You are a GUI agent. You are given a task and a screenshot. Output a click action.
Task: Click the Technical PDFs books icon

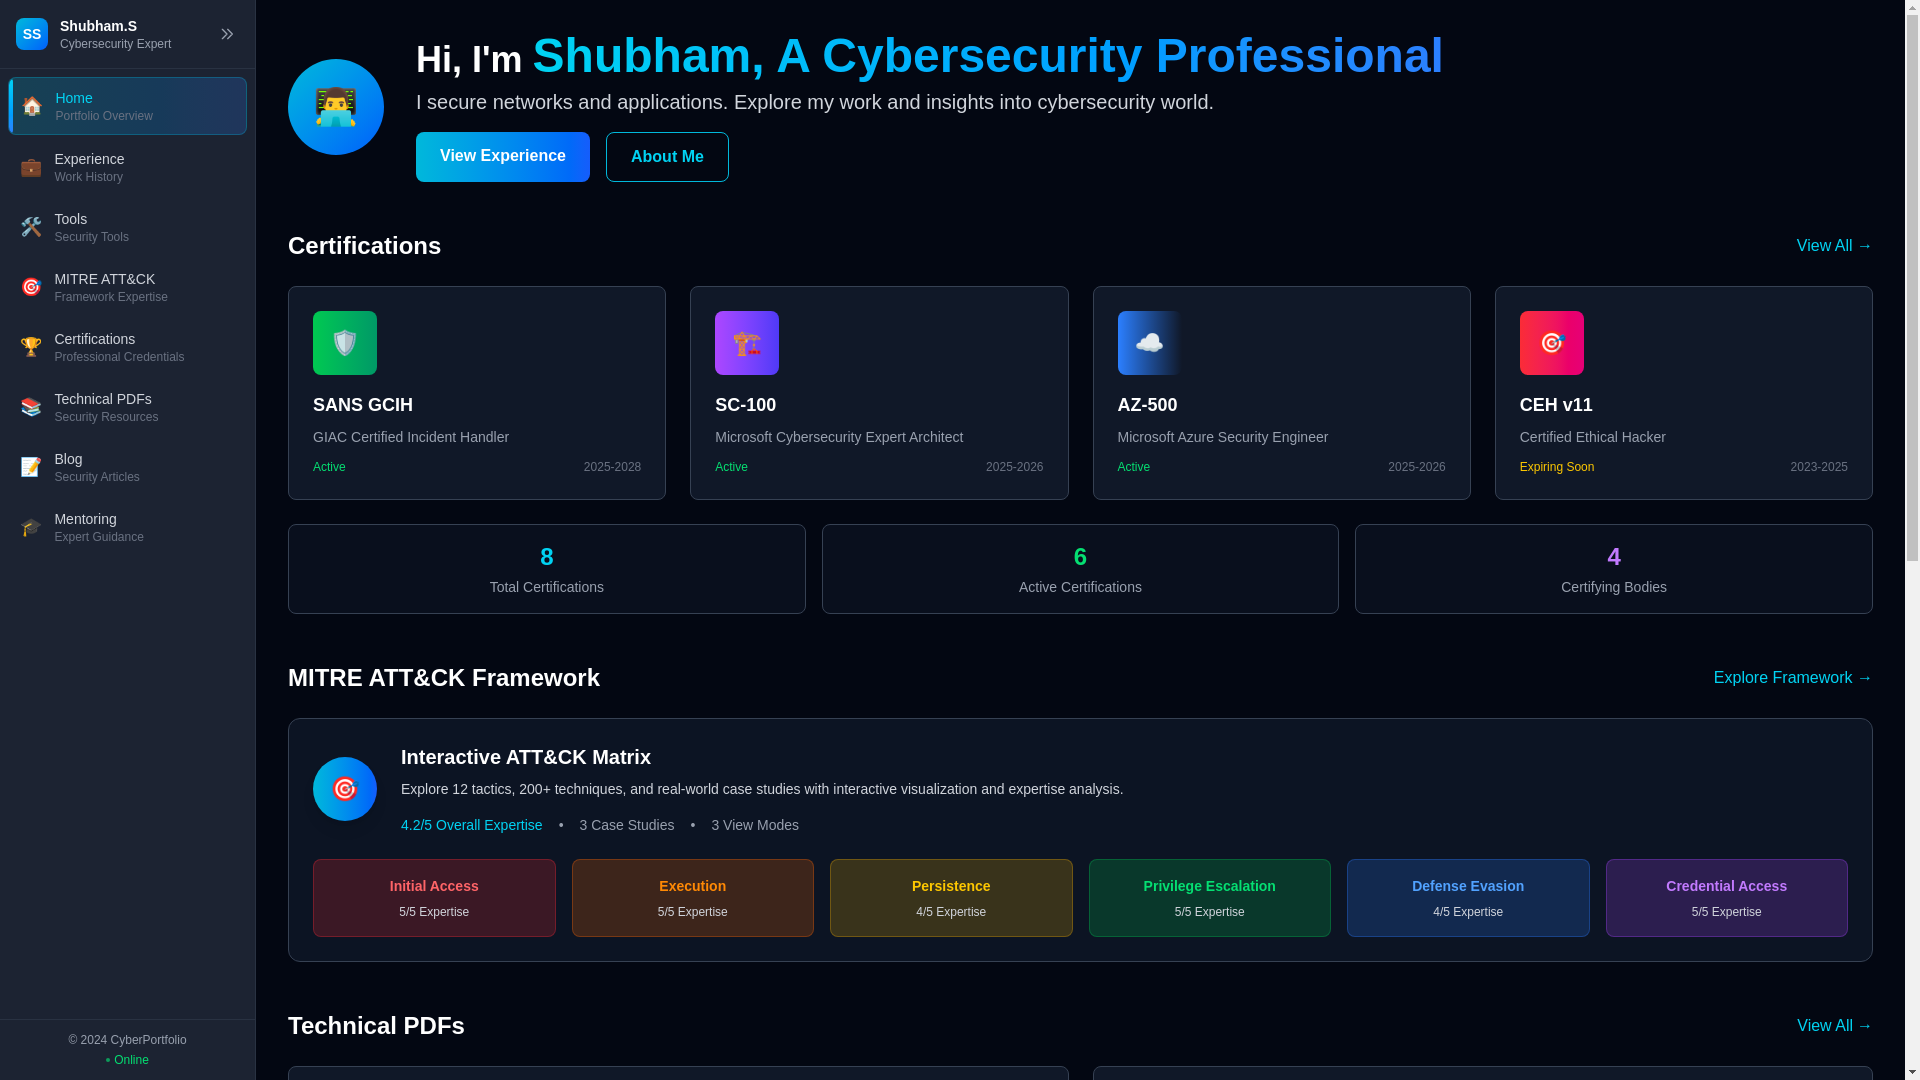pos(31,407)
